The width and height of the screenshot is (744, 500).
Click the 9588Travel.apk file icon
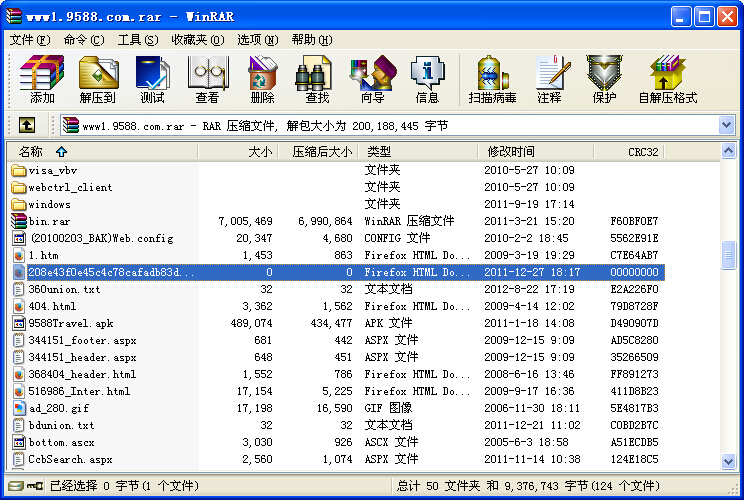[19, 324]
